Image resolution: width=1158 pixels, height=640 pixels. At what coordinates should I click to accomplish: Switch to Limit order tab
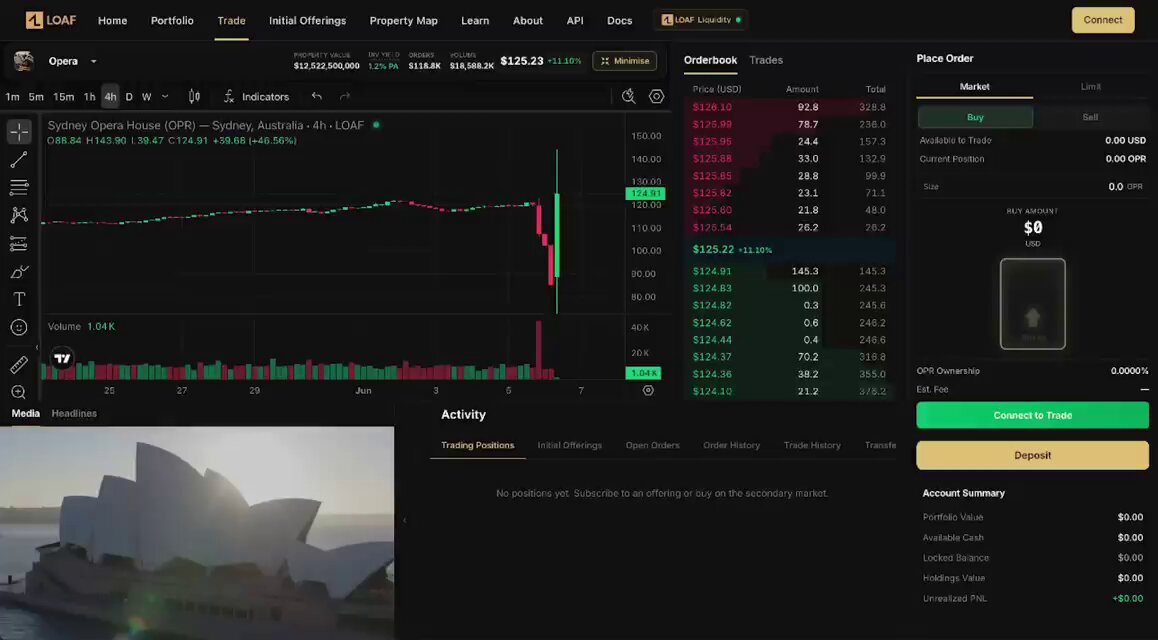pos(1091,87)
